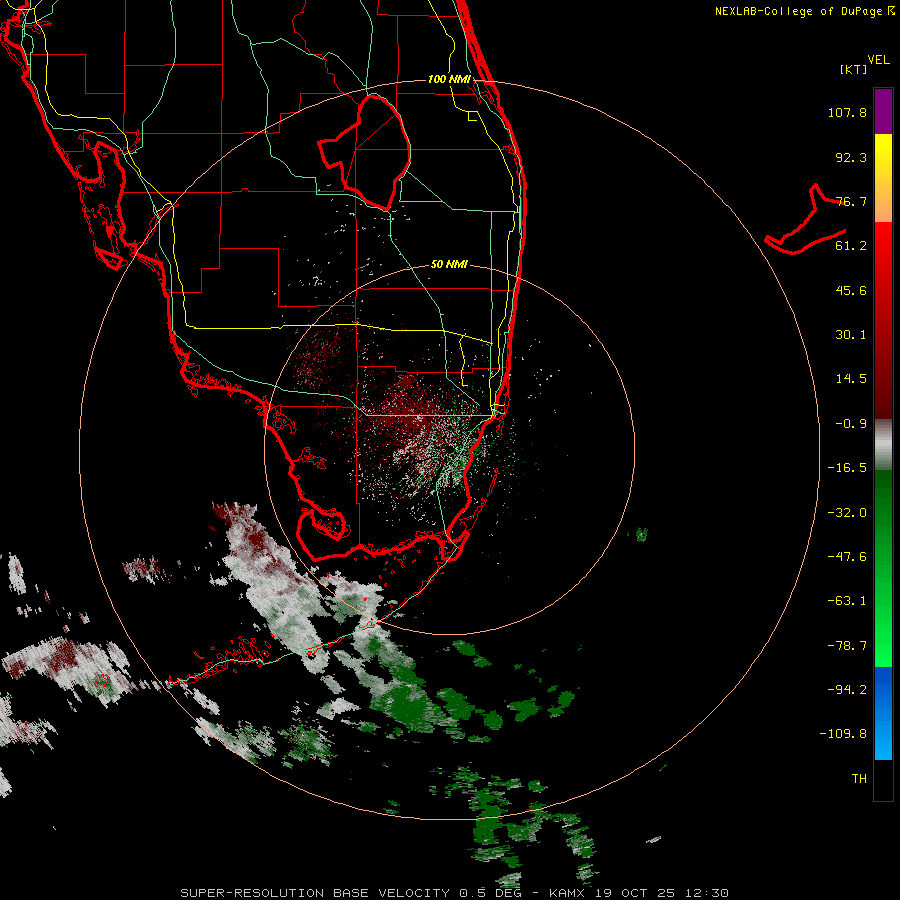
Task: Click the 30.1 velocity scale value
Action: [x=851, y=335]
